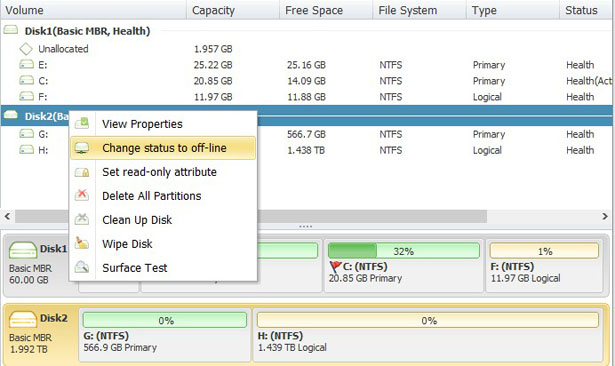Click Disk1 60.00 GB size label
615x366 pixels.
(x=29, y=280)
